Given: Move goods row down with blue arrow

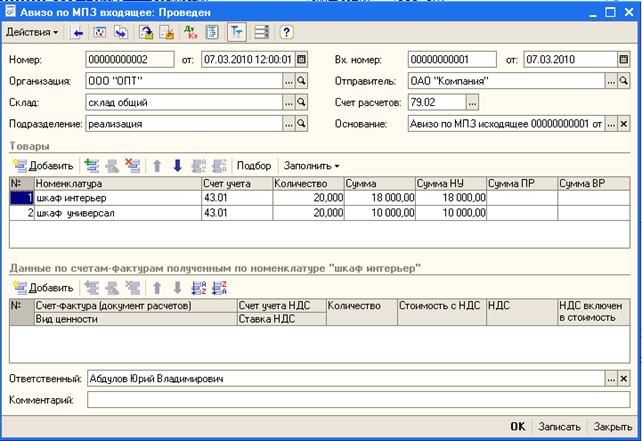Looking at the screenshot, I should pyautogui.click(x=178, y=166).
